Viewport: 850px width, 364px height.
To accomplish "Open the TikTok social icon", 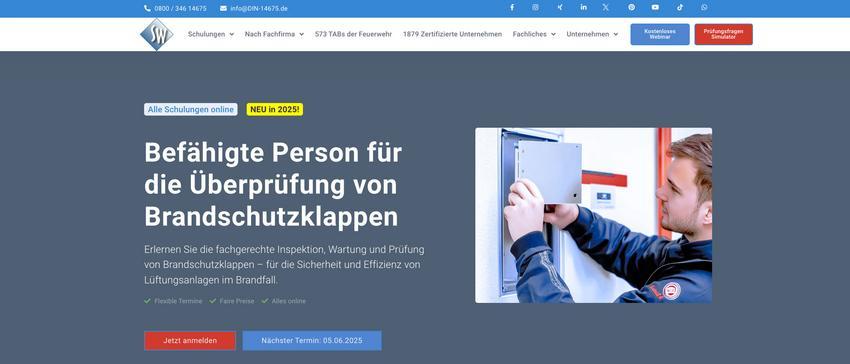I will tap(680, 8).
